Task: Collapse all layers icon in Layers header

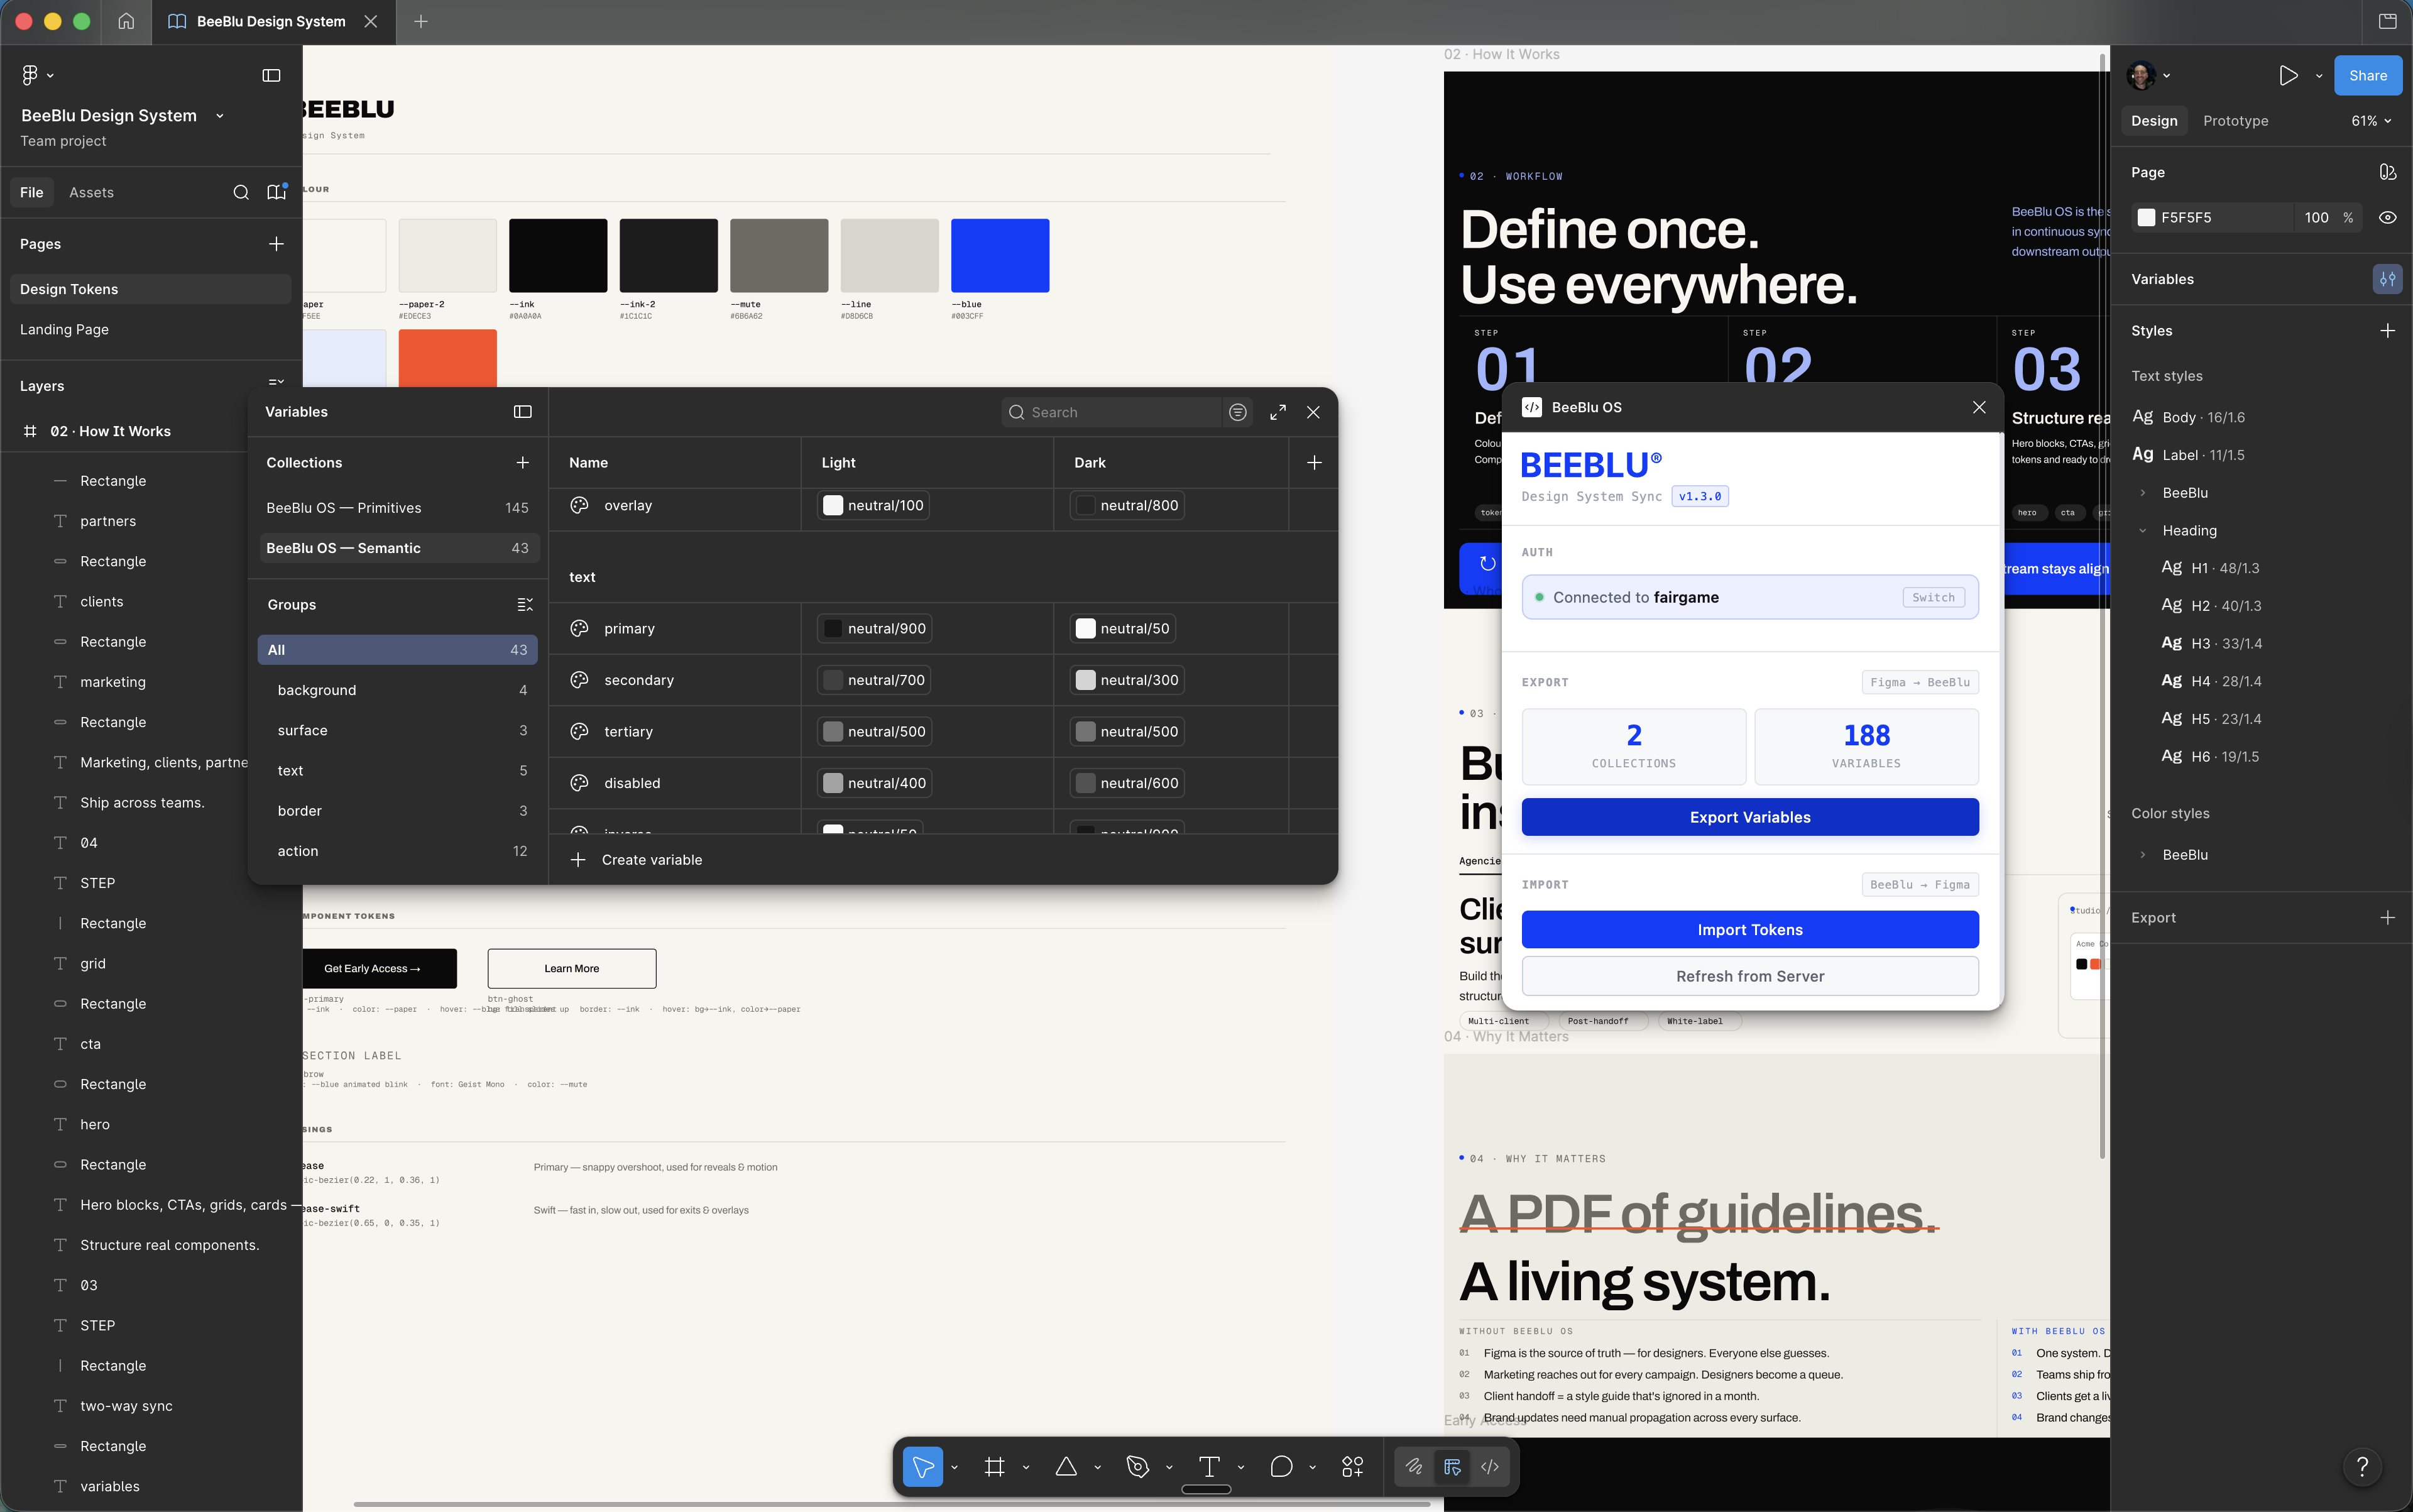Action: tap(277, 382)
